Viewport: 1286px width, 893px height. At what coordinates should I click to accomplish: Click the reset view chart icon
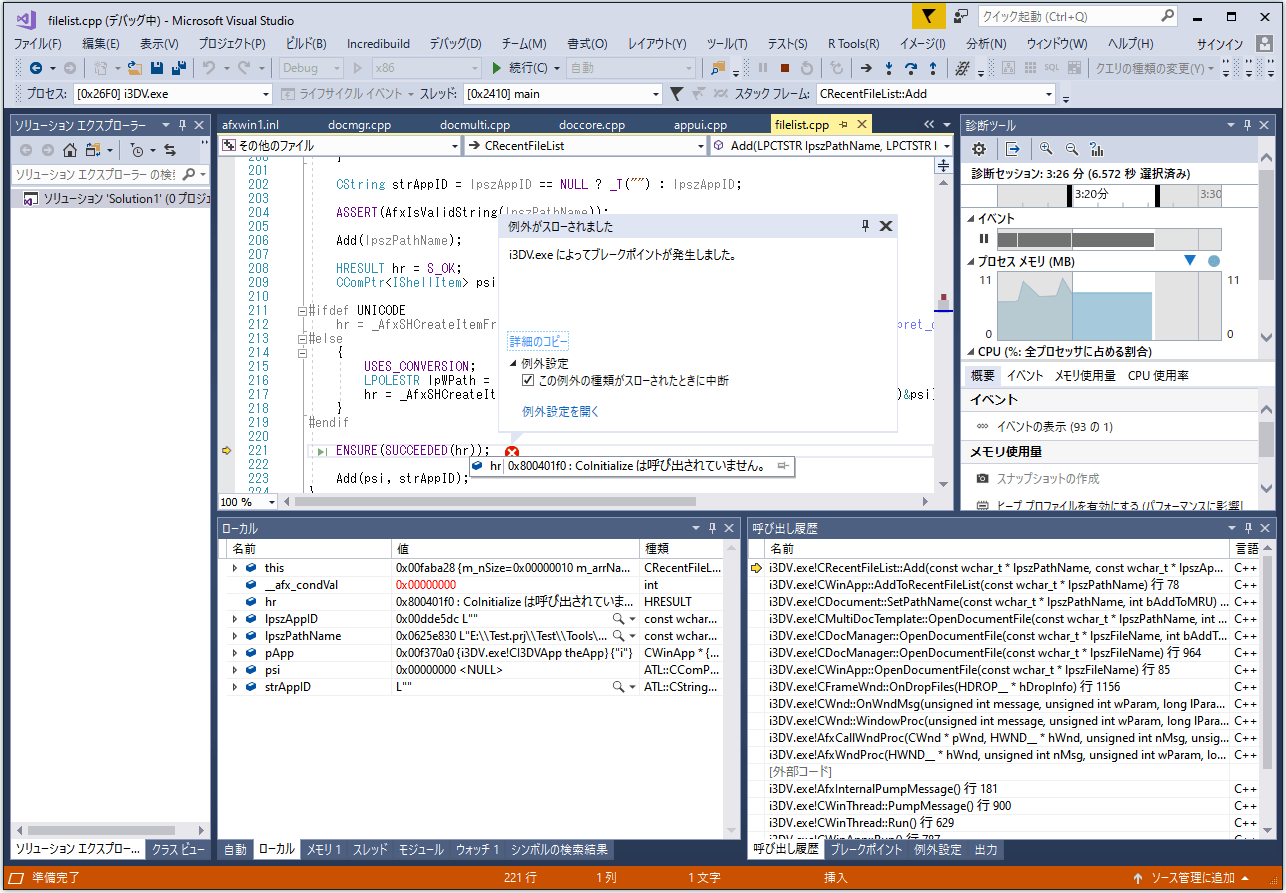point(1097,149)
